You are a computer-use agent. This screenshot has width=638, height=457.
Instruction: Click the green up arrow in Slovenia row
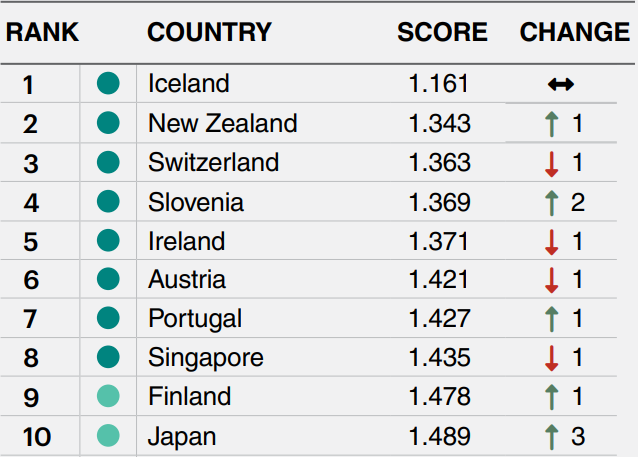click(551, 203)
